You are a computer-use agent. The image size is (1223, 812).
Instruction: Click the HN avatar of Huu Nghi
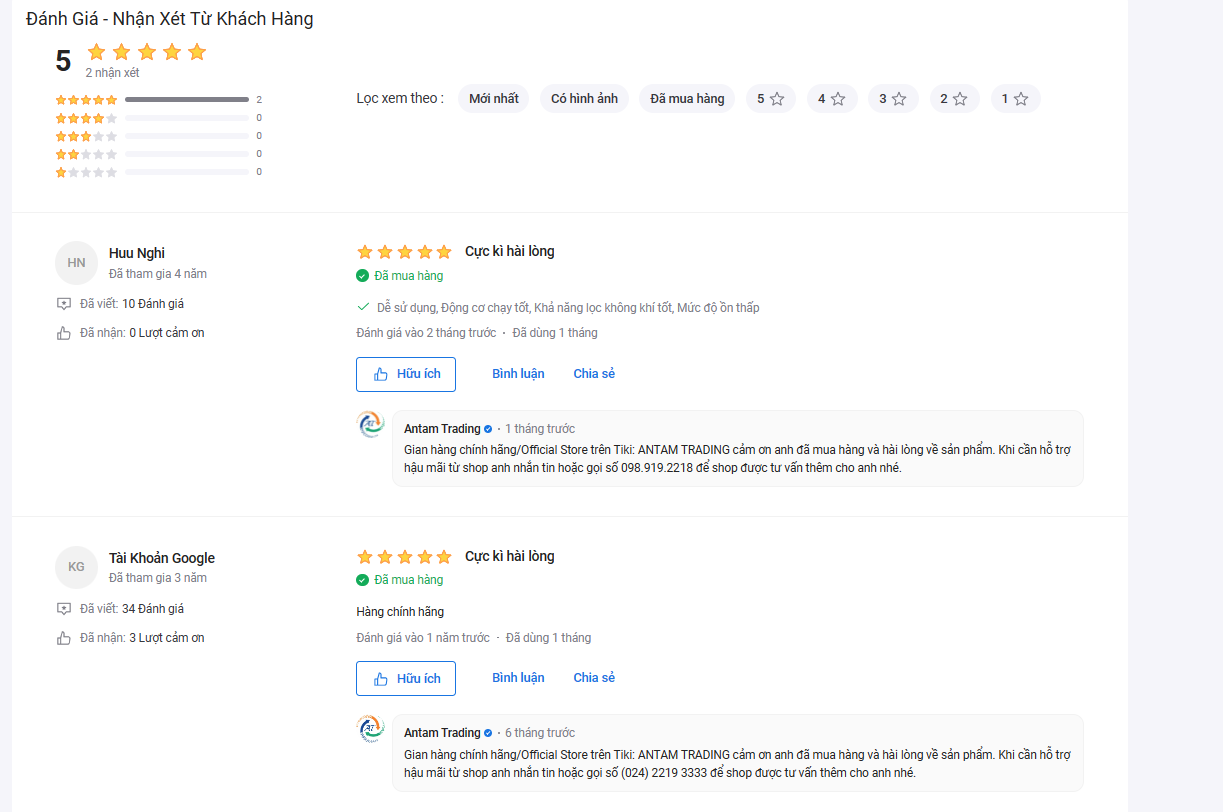[76, 263]
